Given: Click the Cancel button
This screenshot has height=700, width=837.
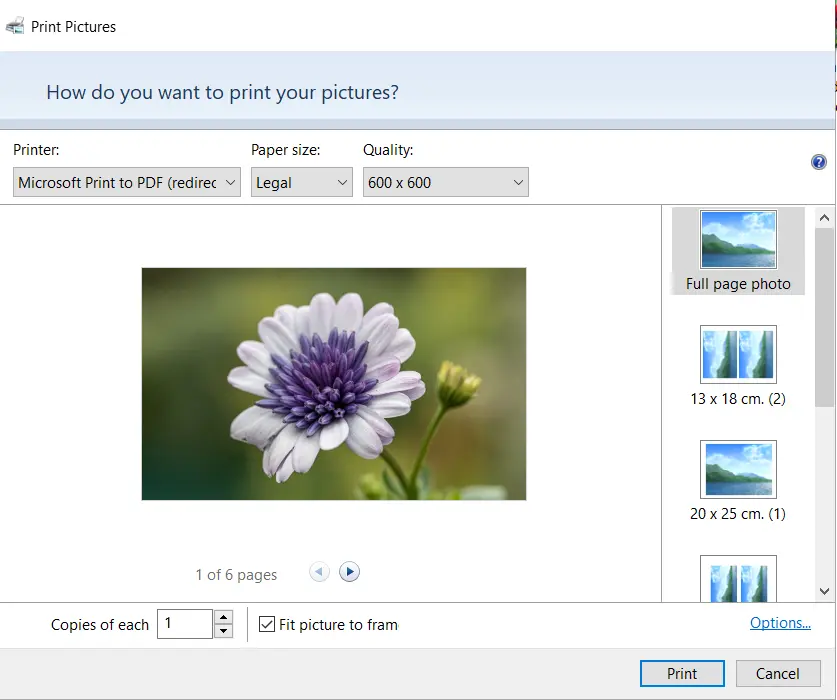Looking at the screenshot, I should tap(778, 673).
